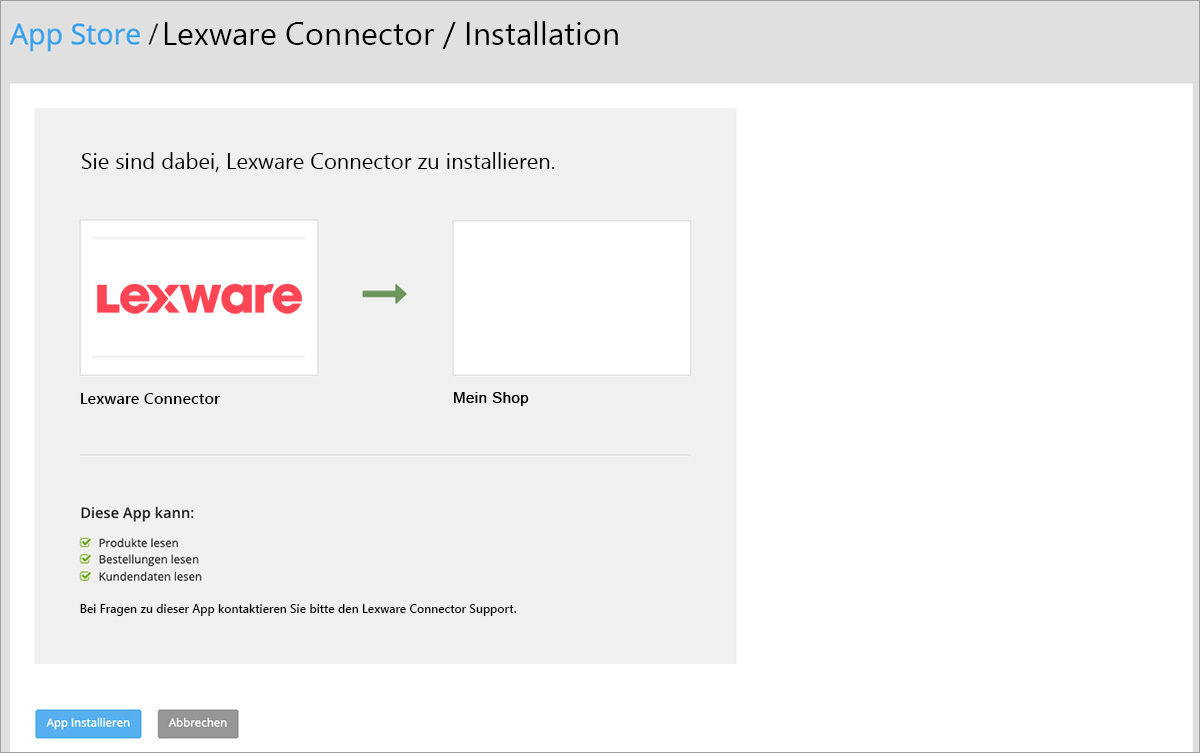Click the 'Lexware Connector / Installation' breadcrumb title
Image resolution: width=1200 pixels, height=753 pixels.
(x=391, y=35)
